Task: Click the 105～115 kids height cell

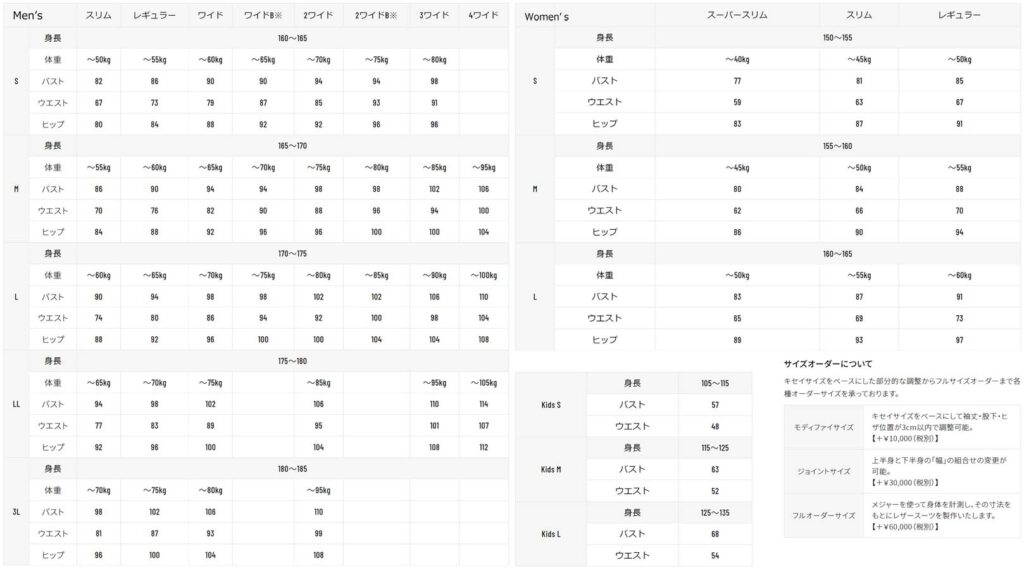Action: point(715,383)
